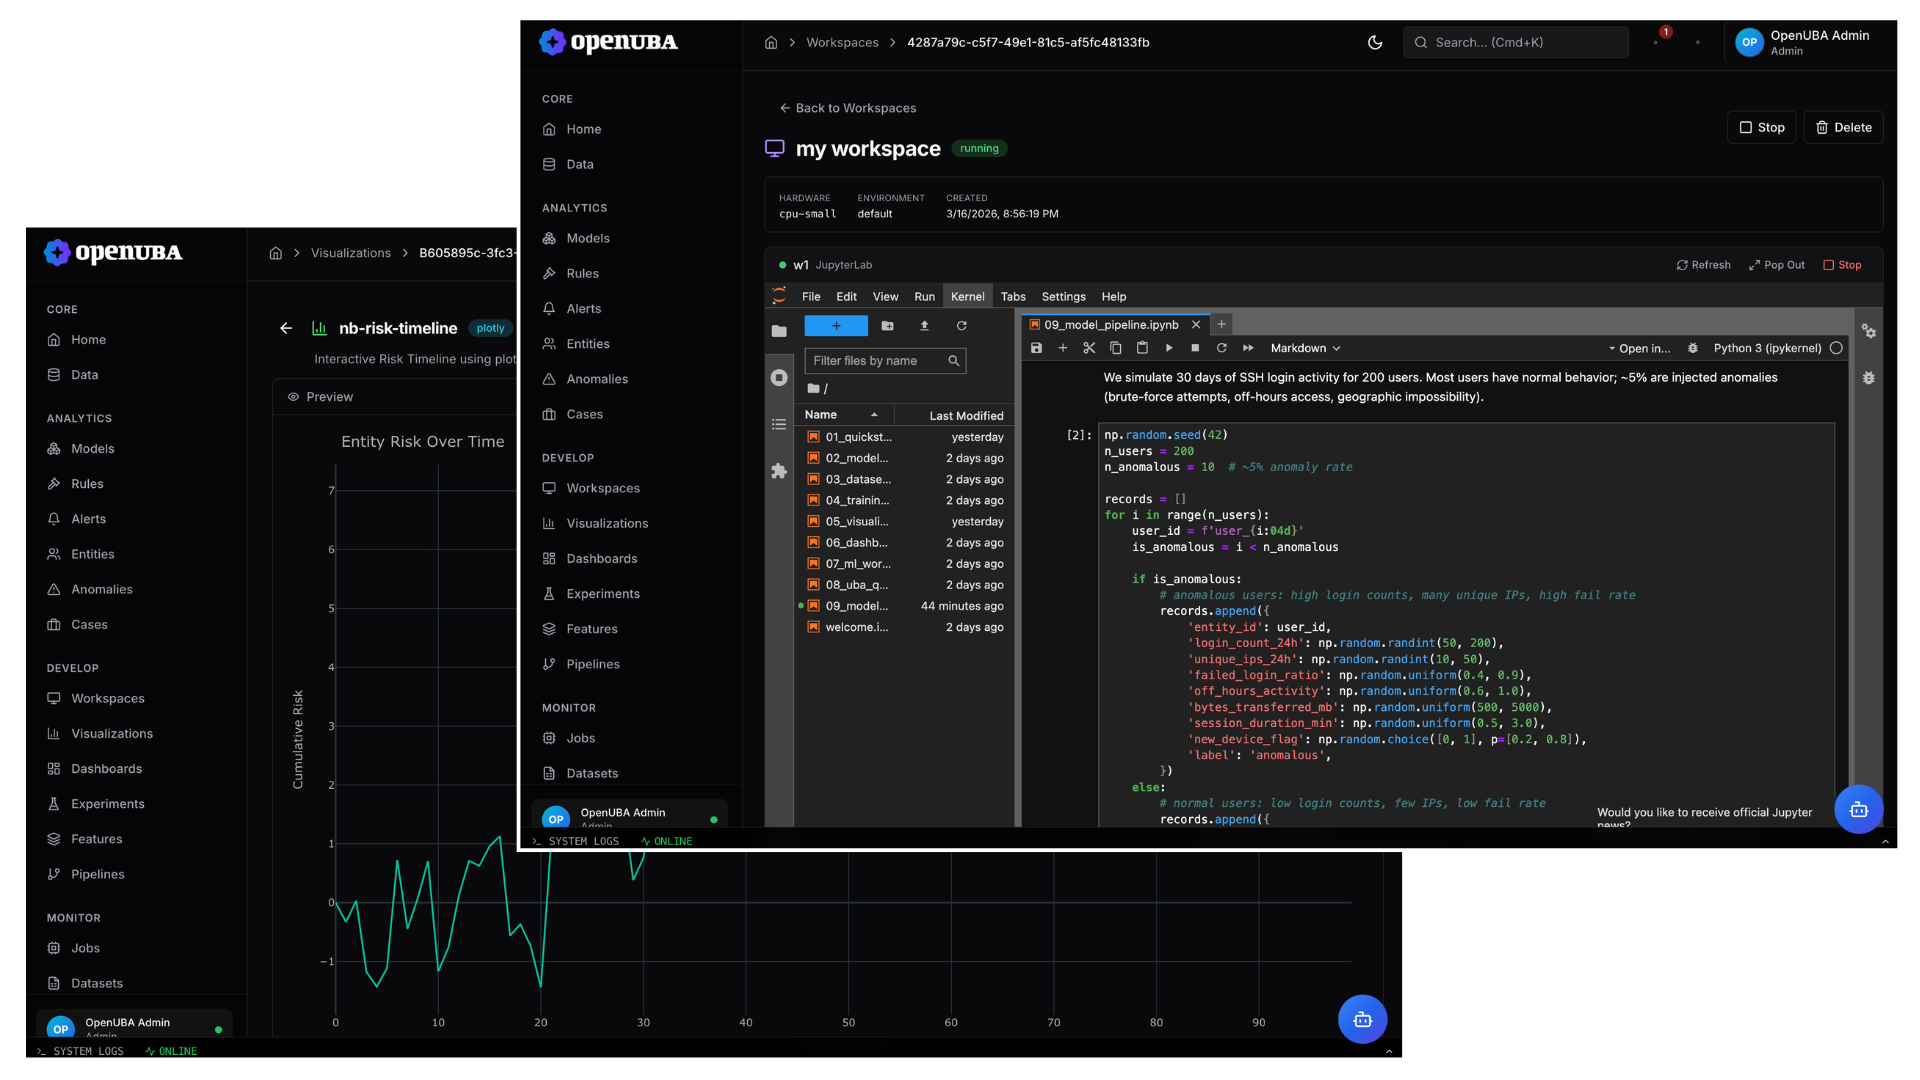Refresh the file list with the refresh icon
Screen dimensions: 1920x1080
(961, 326)
